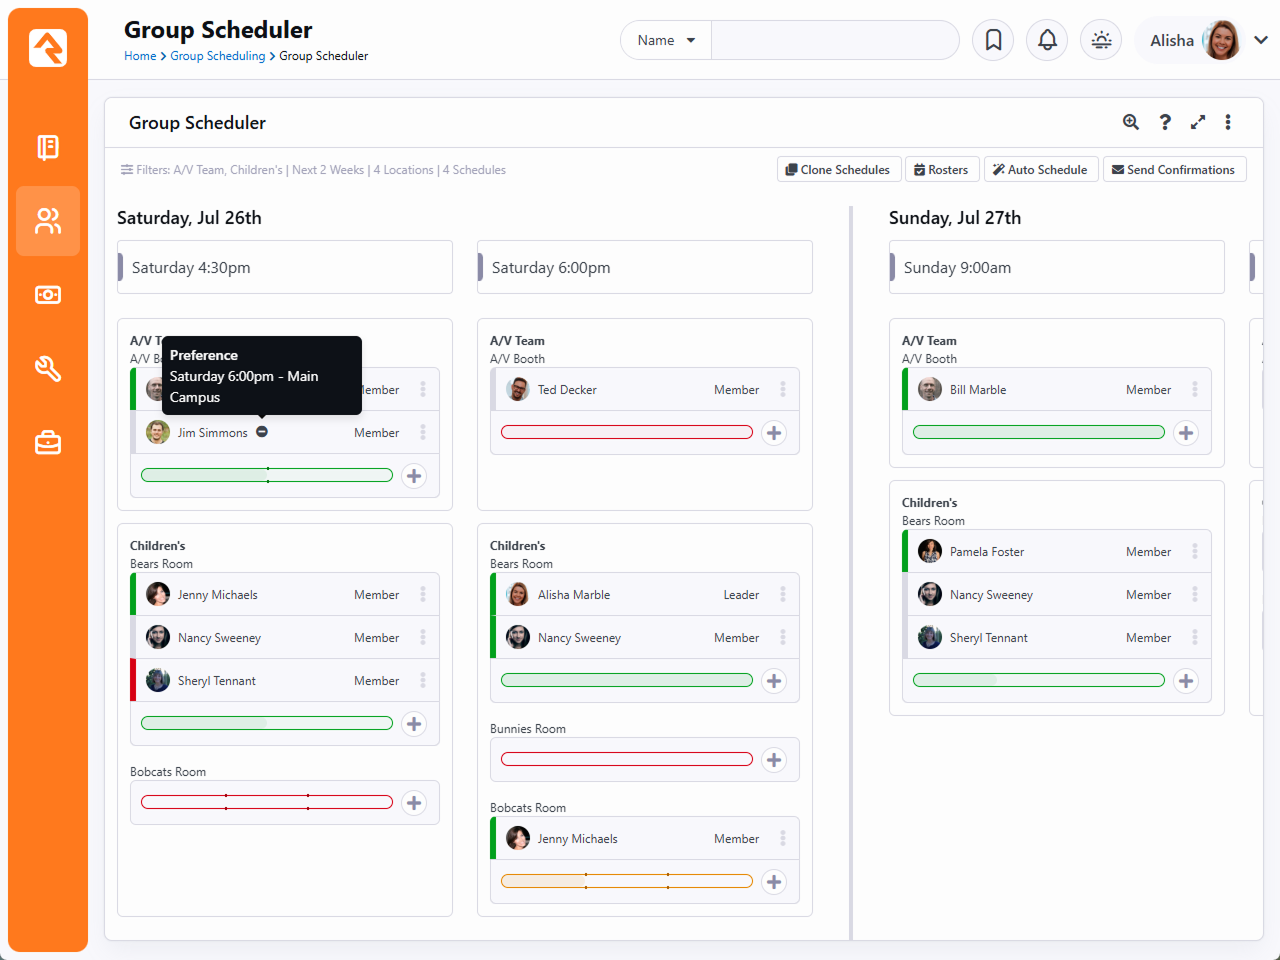Screen dimensions: 1280x960
Task: Open the Name search-type dropdown
Action: [x=666, y=40]
